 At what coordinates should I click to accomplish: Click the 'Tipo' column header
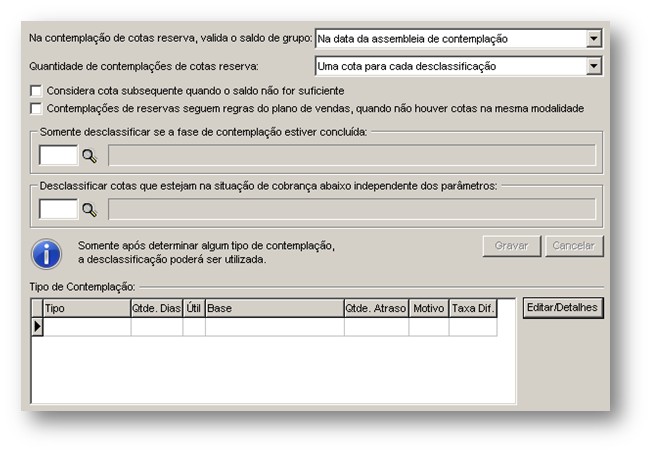87,308
